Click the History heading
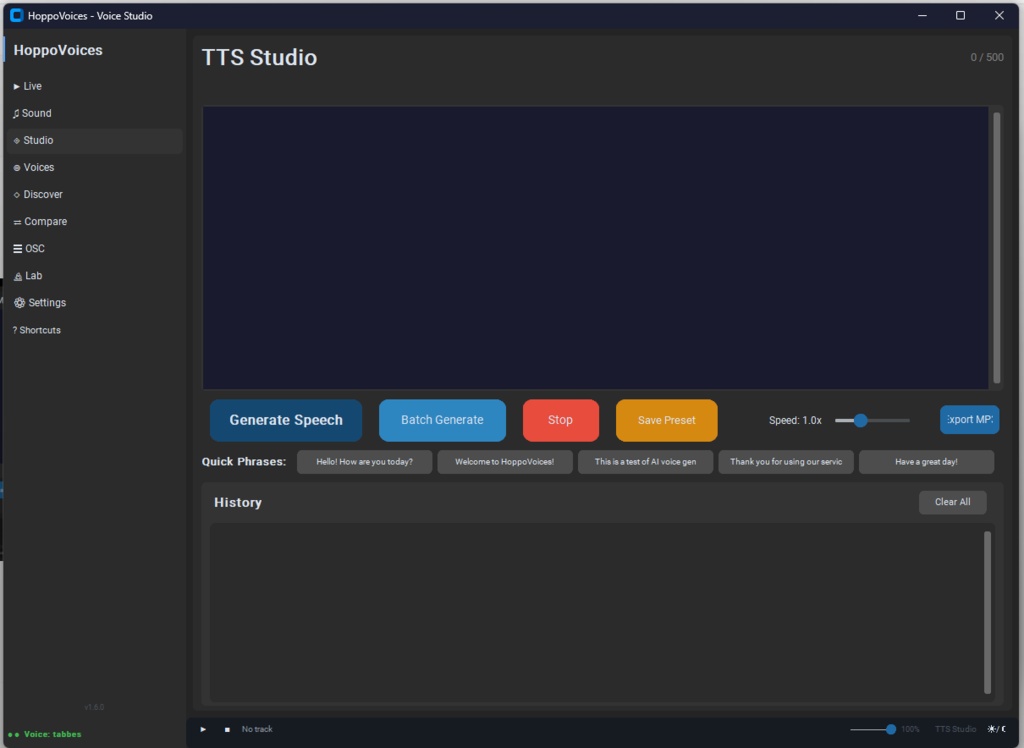Viewport: 1024px width, 748px height. 238,502
